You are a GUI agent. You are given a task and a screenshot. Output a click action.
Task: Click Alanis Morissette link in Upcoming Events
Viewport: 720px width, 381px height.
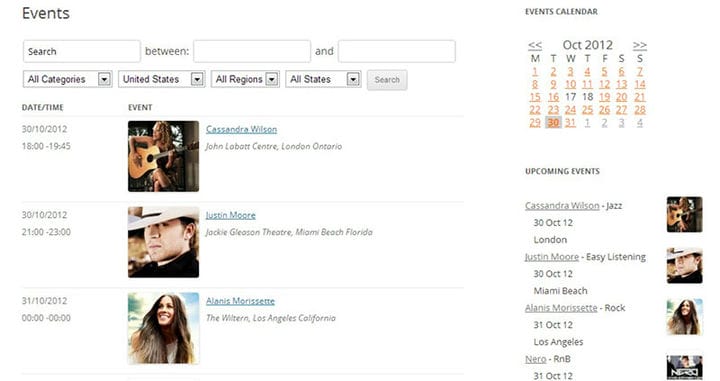pyautogui.click(x=561, y=308)
